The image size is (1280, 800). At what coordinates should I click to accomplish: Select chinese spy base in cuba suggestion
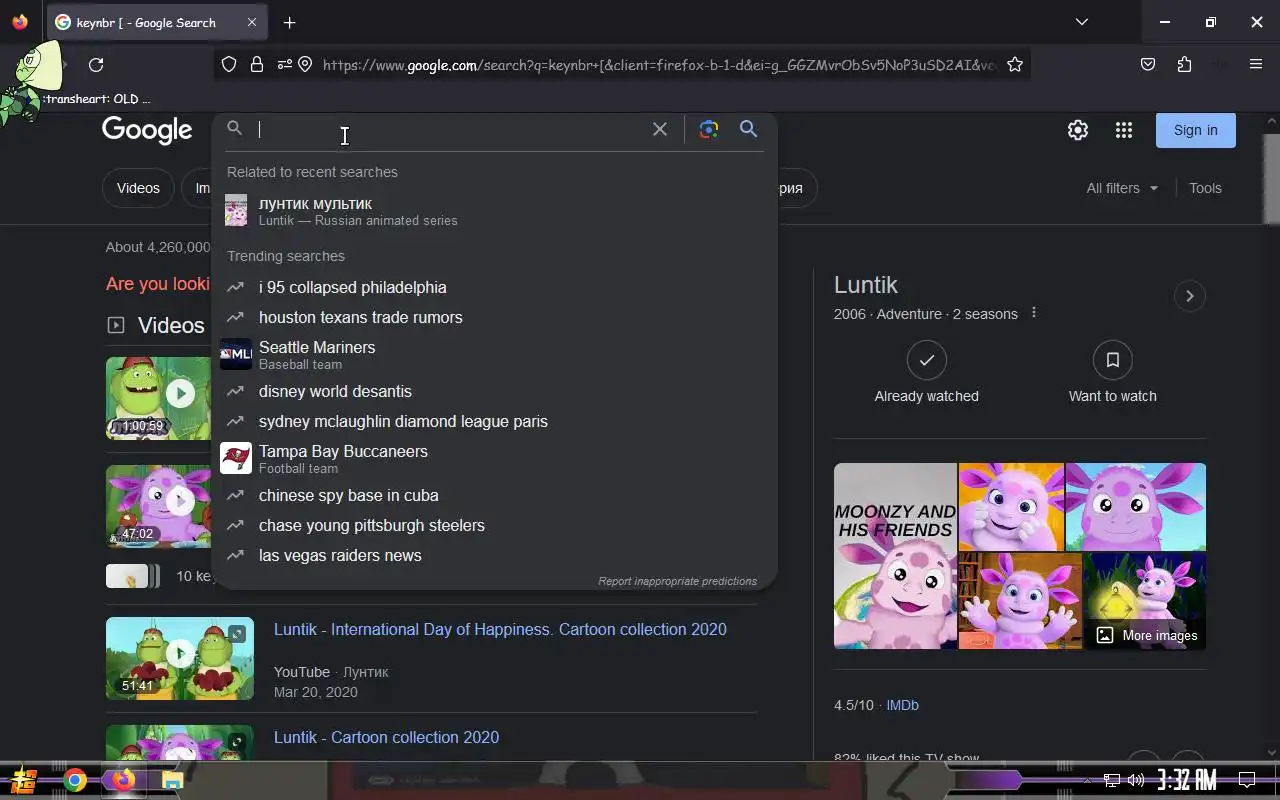click(x=494, y=495)
